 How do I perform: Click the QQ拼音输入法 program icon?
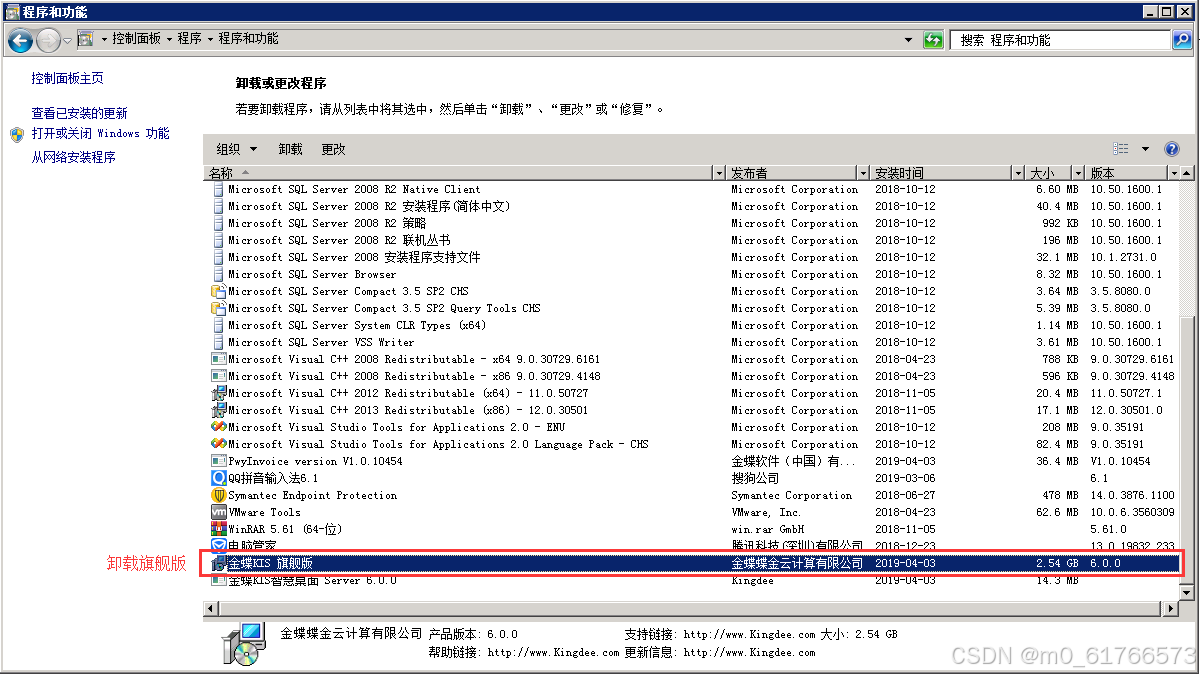[219, 478]
